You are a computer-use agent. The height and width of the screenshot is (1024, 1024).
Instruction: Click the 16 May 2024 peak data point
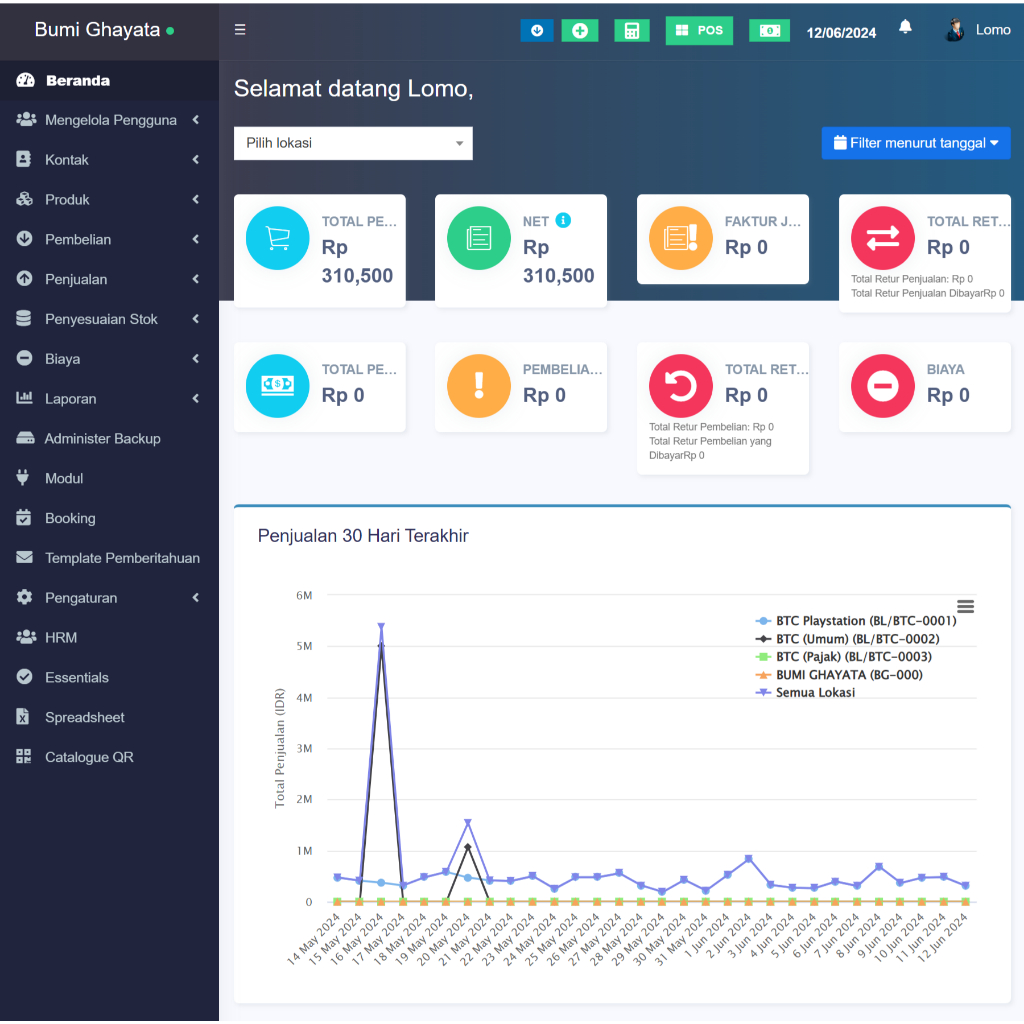[381, 628]
